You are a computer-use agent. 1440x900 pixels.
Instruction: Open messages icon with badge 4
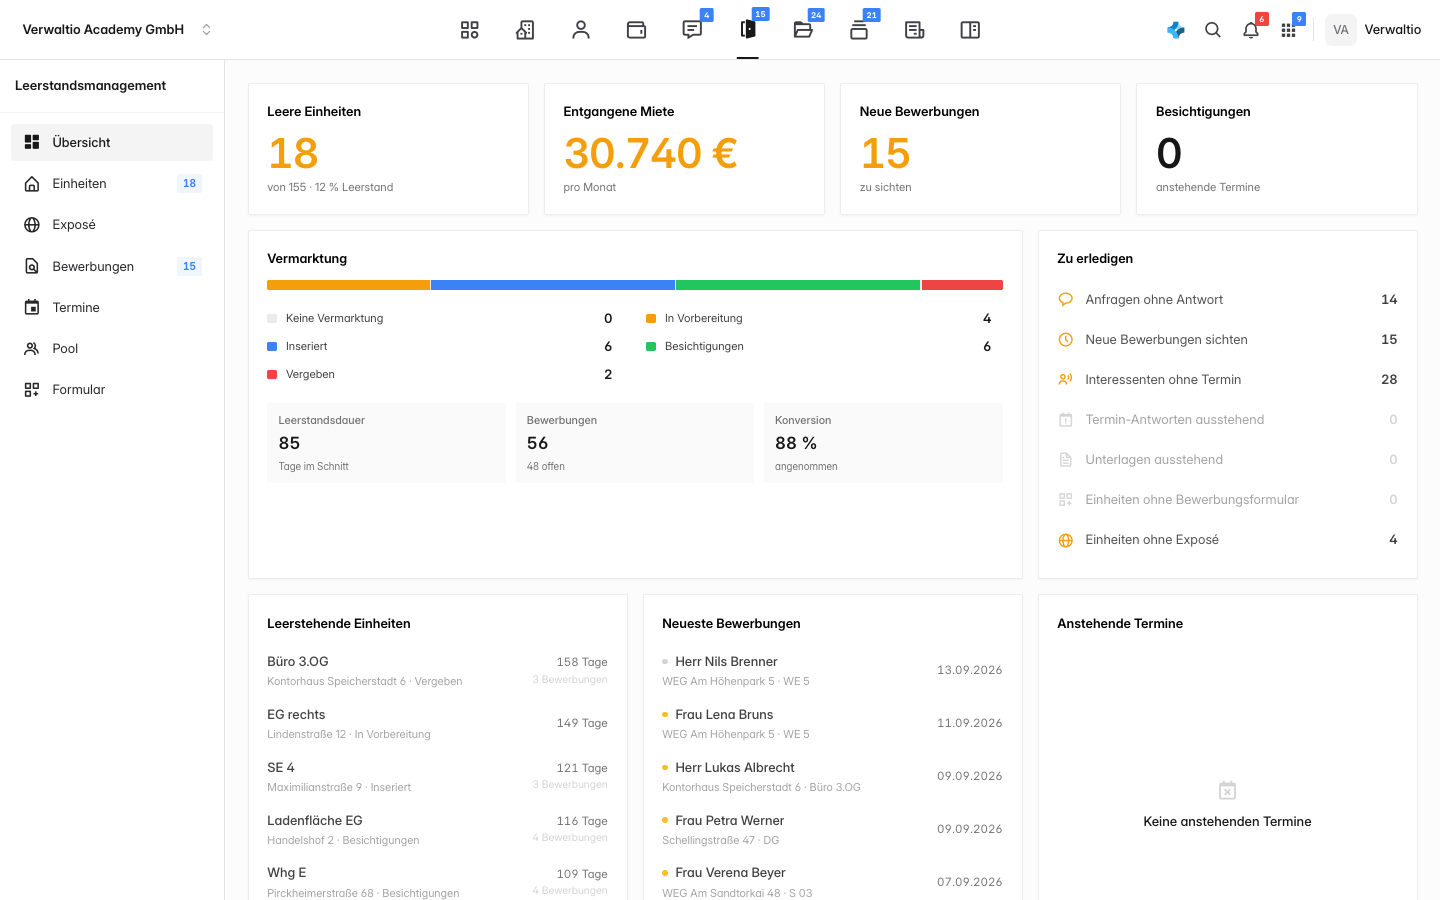coord(692,30)
